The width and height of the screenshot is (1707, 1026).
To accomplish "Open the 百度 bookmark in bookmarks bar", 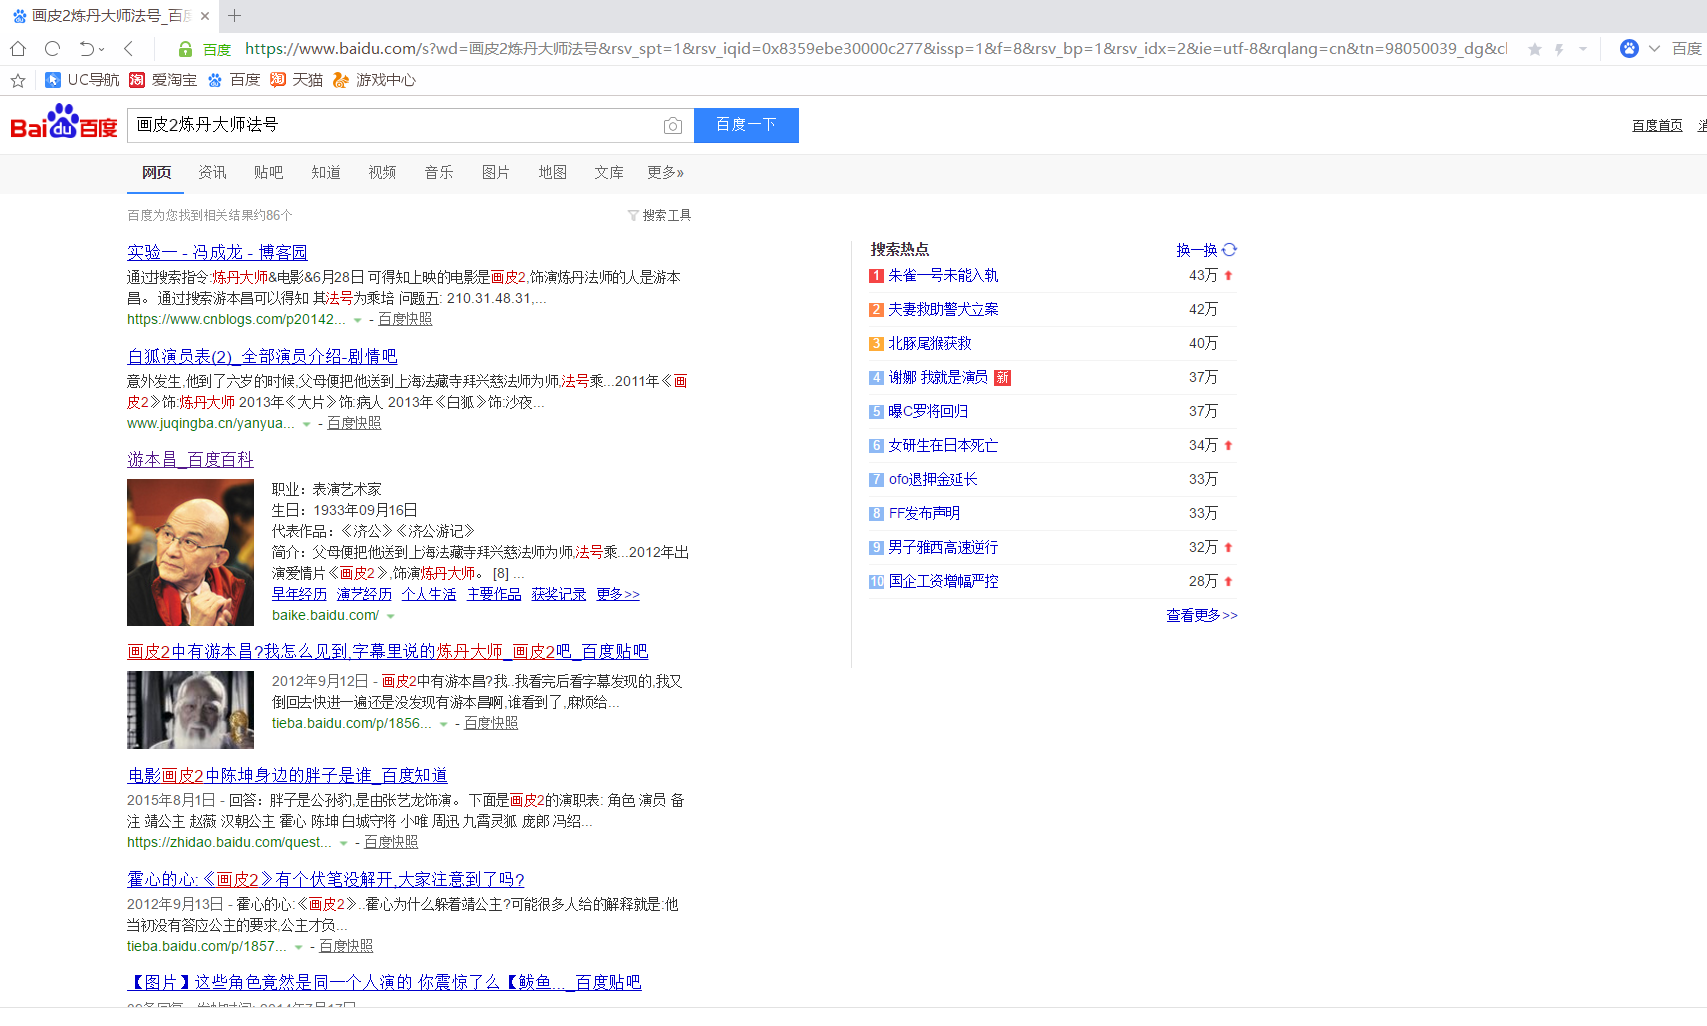I will 234,80.
